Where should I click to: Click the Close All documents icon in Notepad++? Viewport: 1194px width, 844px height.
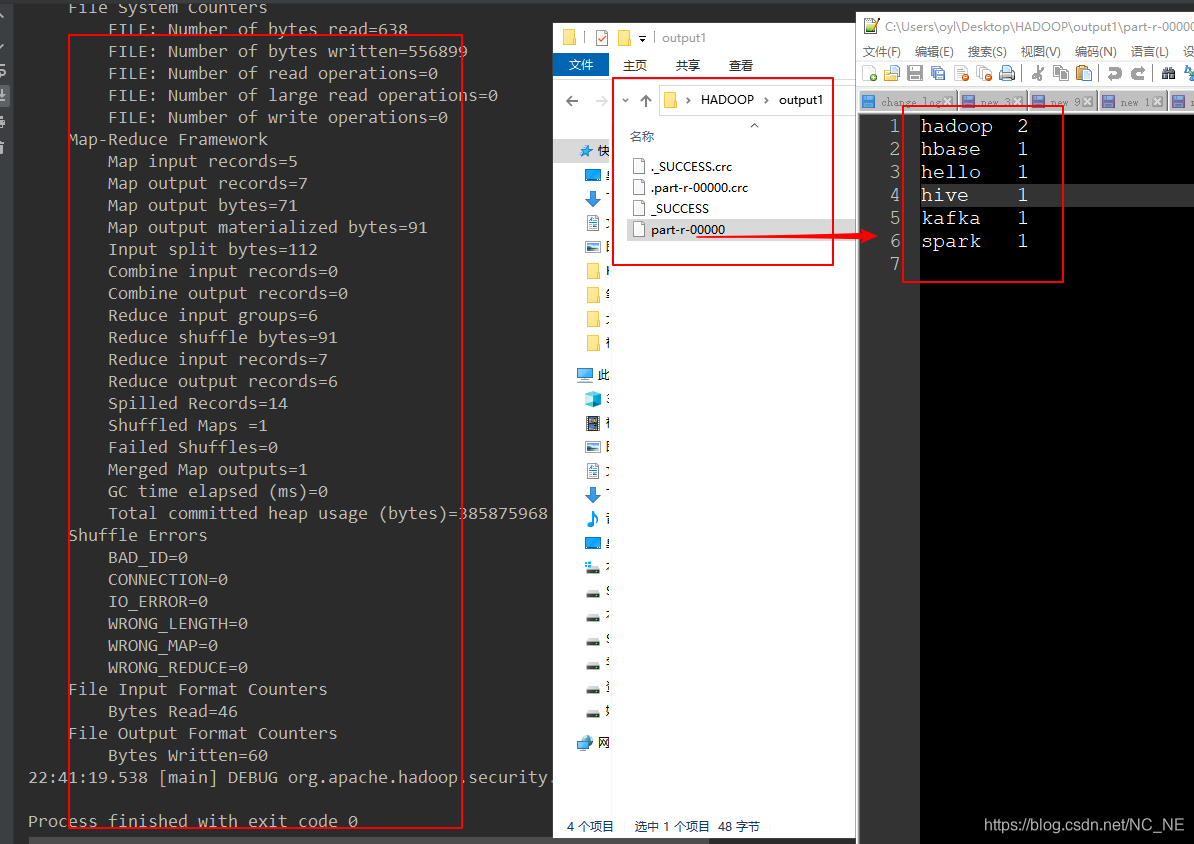[x=984, y=73]
